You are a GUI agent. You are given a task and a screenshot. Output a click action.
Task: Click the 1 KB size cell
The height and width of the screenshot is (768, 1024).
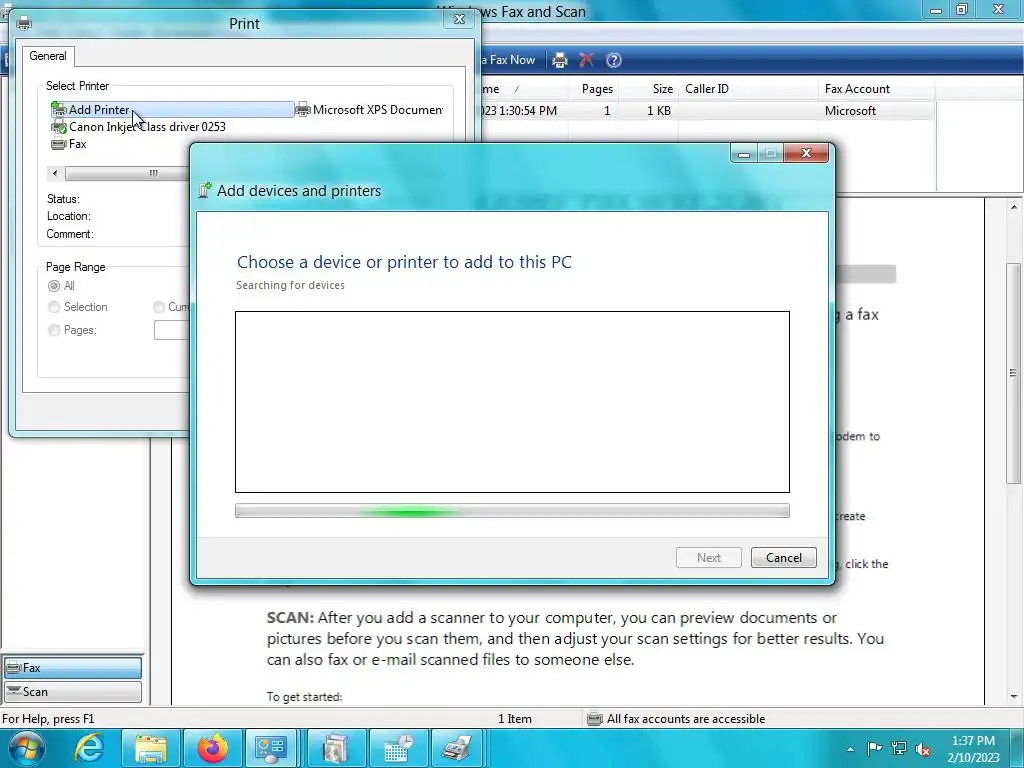[x=658, y=111]
